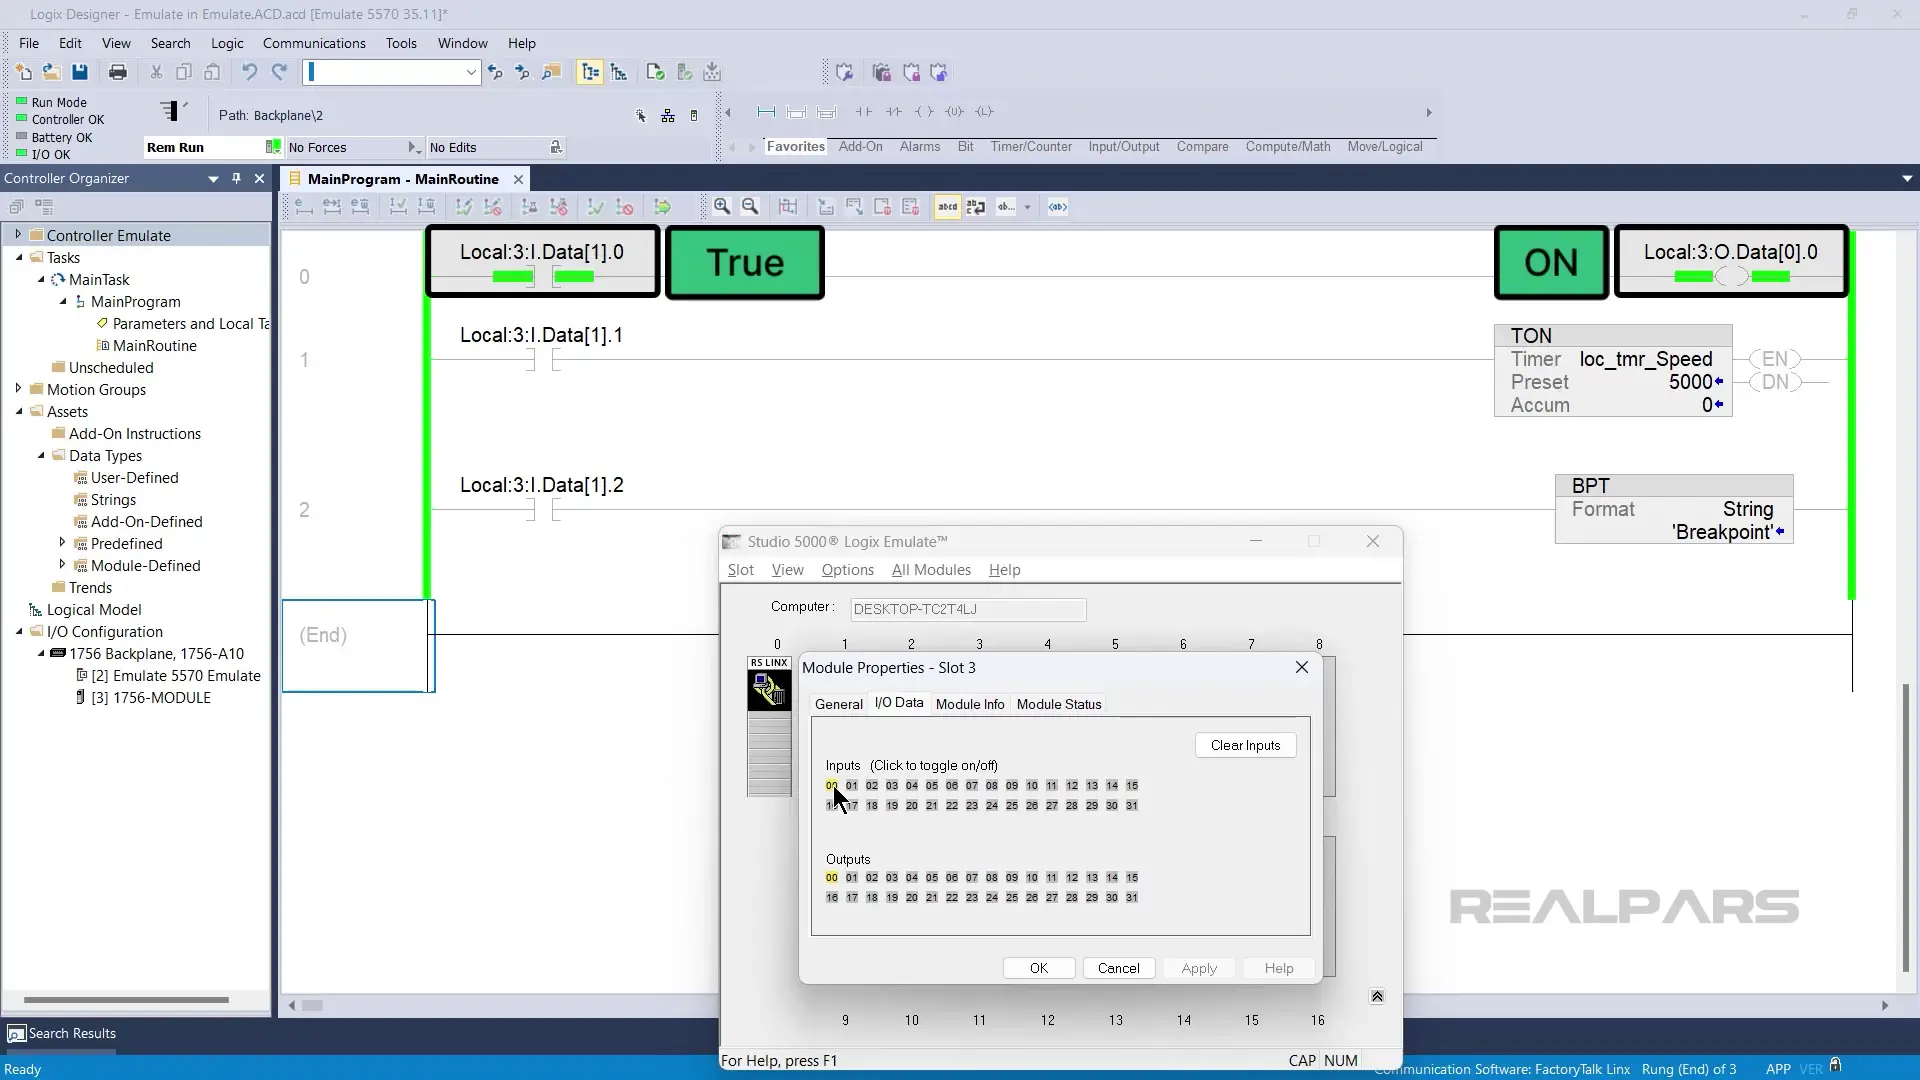Toggle input bit 15 in Module Properties
This screenshot has width=1920, height=1080.
click(1132, 786)
